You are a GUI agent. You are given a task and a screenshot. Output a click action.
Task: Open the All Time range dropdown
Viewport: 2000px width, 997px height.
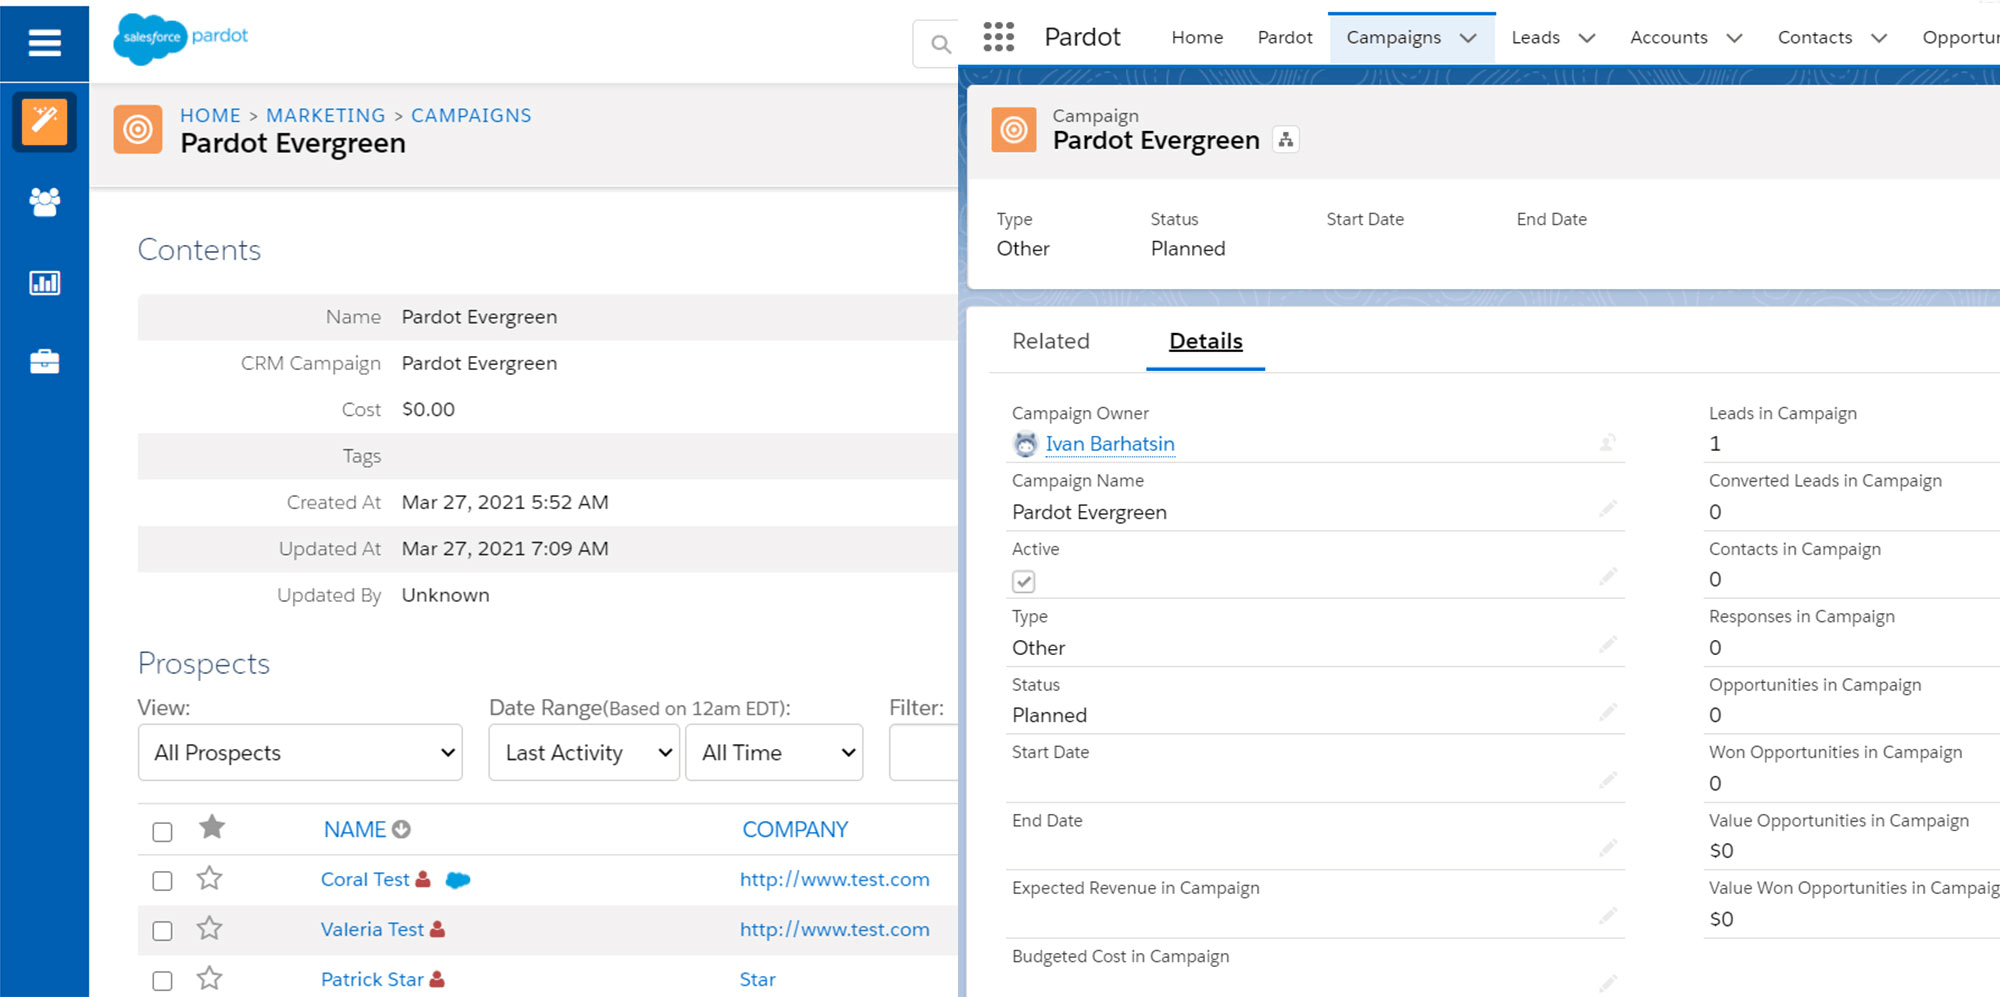point(774,752)
